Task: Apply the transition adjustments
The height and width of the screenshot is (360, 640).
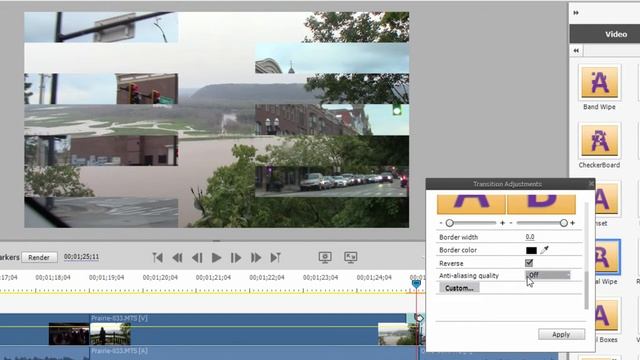Action: 561,334
